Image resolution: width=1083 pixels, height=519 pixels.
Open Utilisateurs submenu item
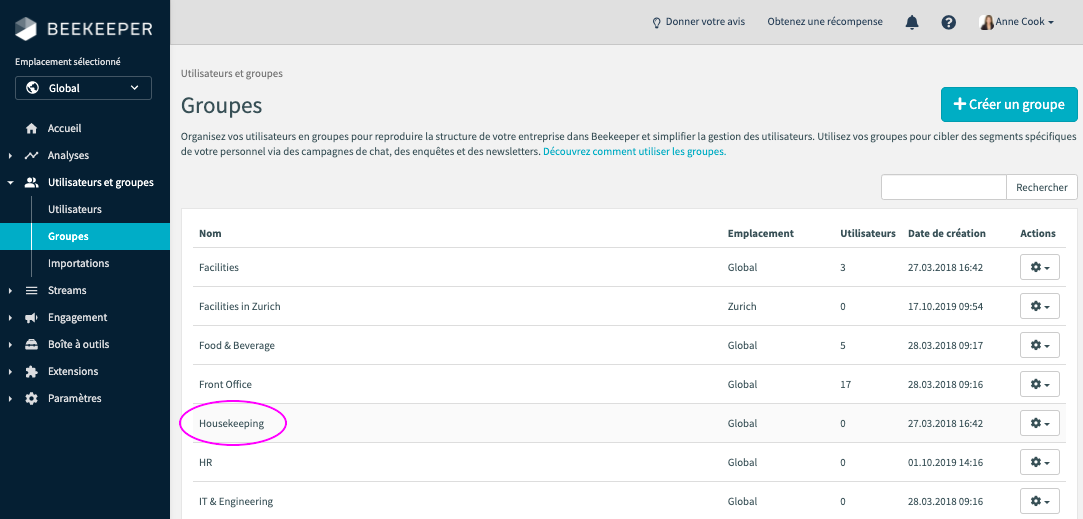[x=75, y=209]
